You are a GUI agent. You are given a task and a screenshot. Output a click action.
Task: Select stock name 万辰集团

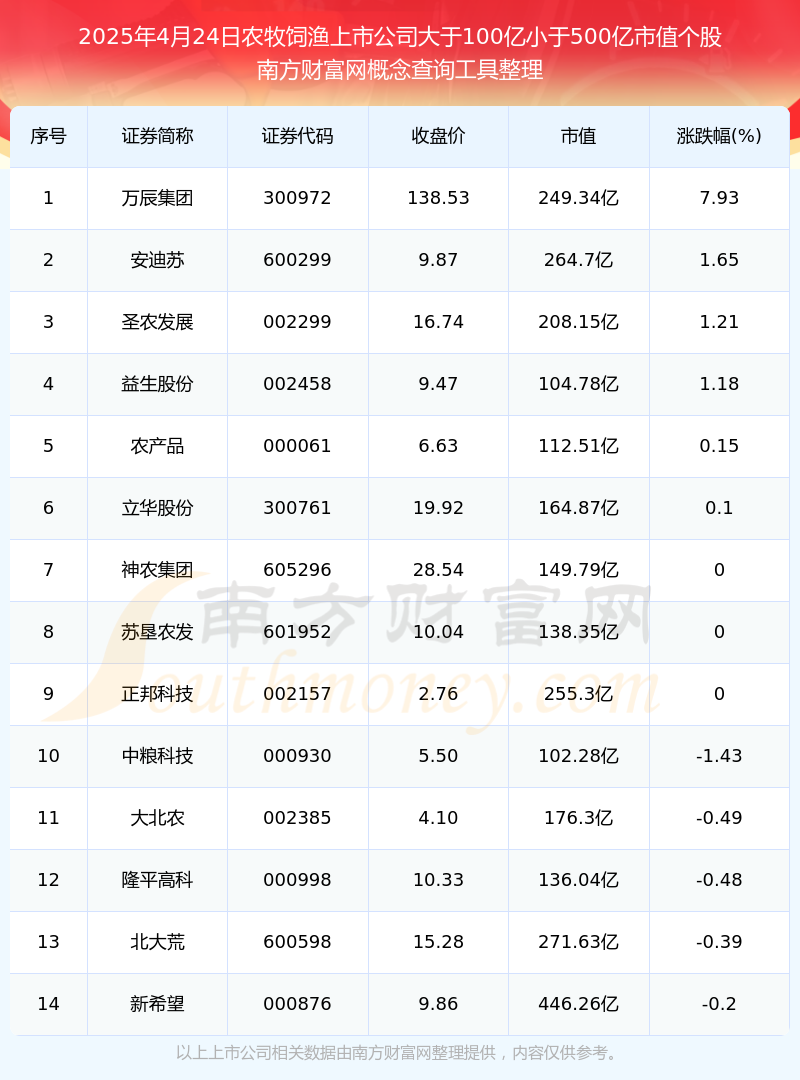point(157,198)
